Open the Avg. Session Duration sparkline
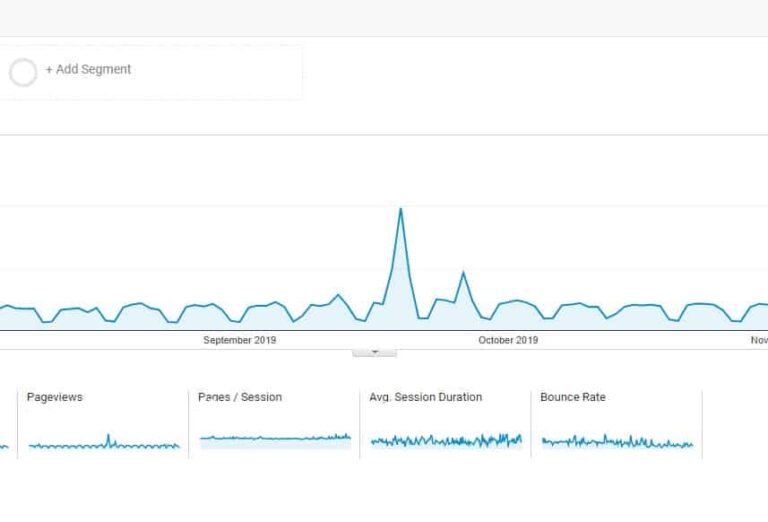Viewport: 768px width, 522px height. point(446,440)
